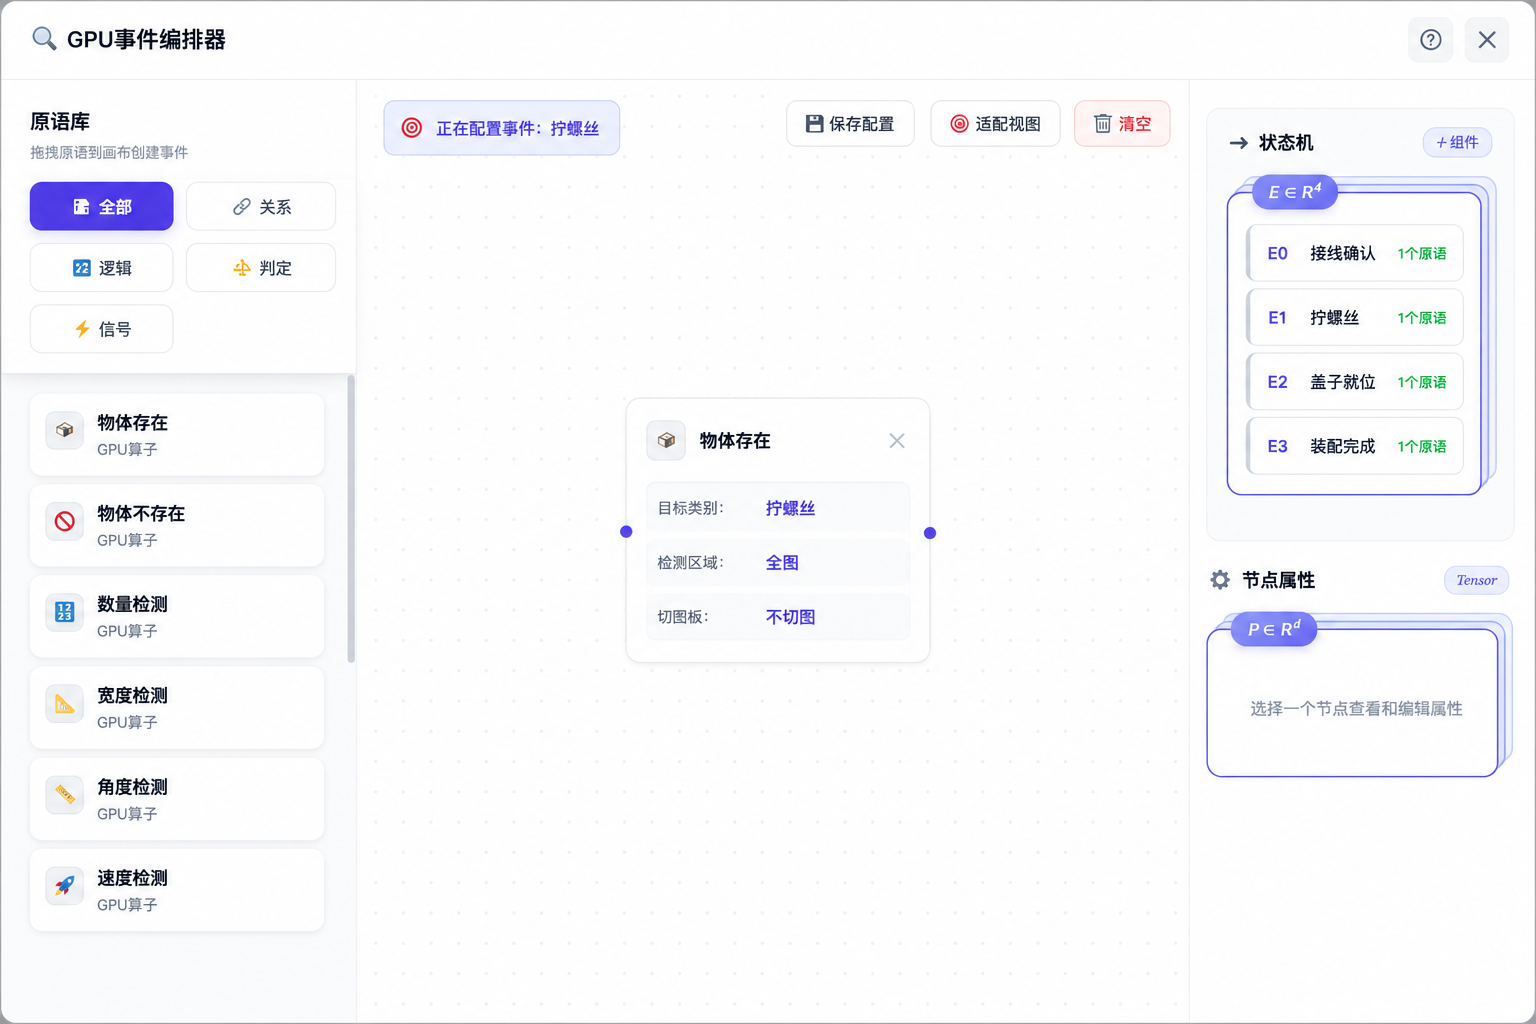The width and height of the screenshot is (1536, 1024).
Task: Close the GPU事件编排器 dialog
Action: 1487,40
